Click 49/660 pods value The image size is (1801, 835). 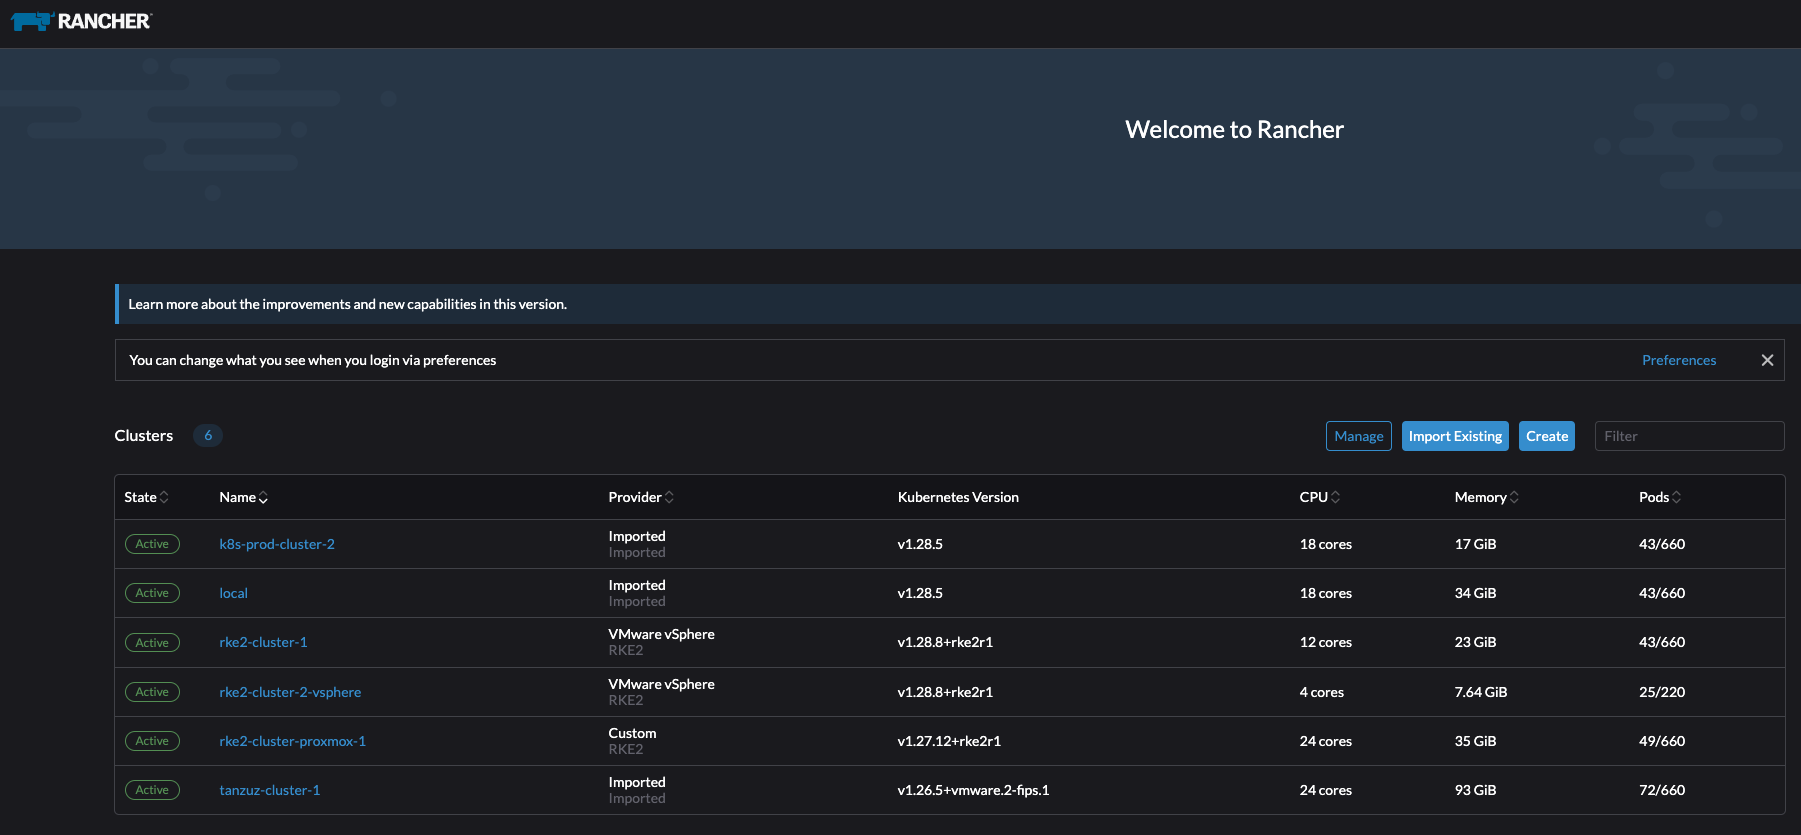pyautogui.click(x=1661, y=741)
